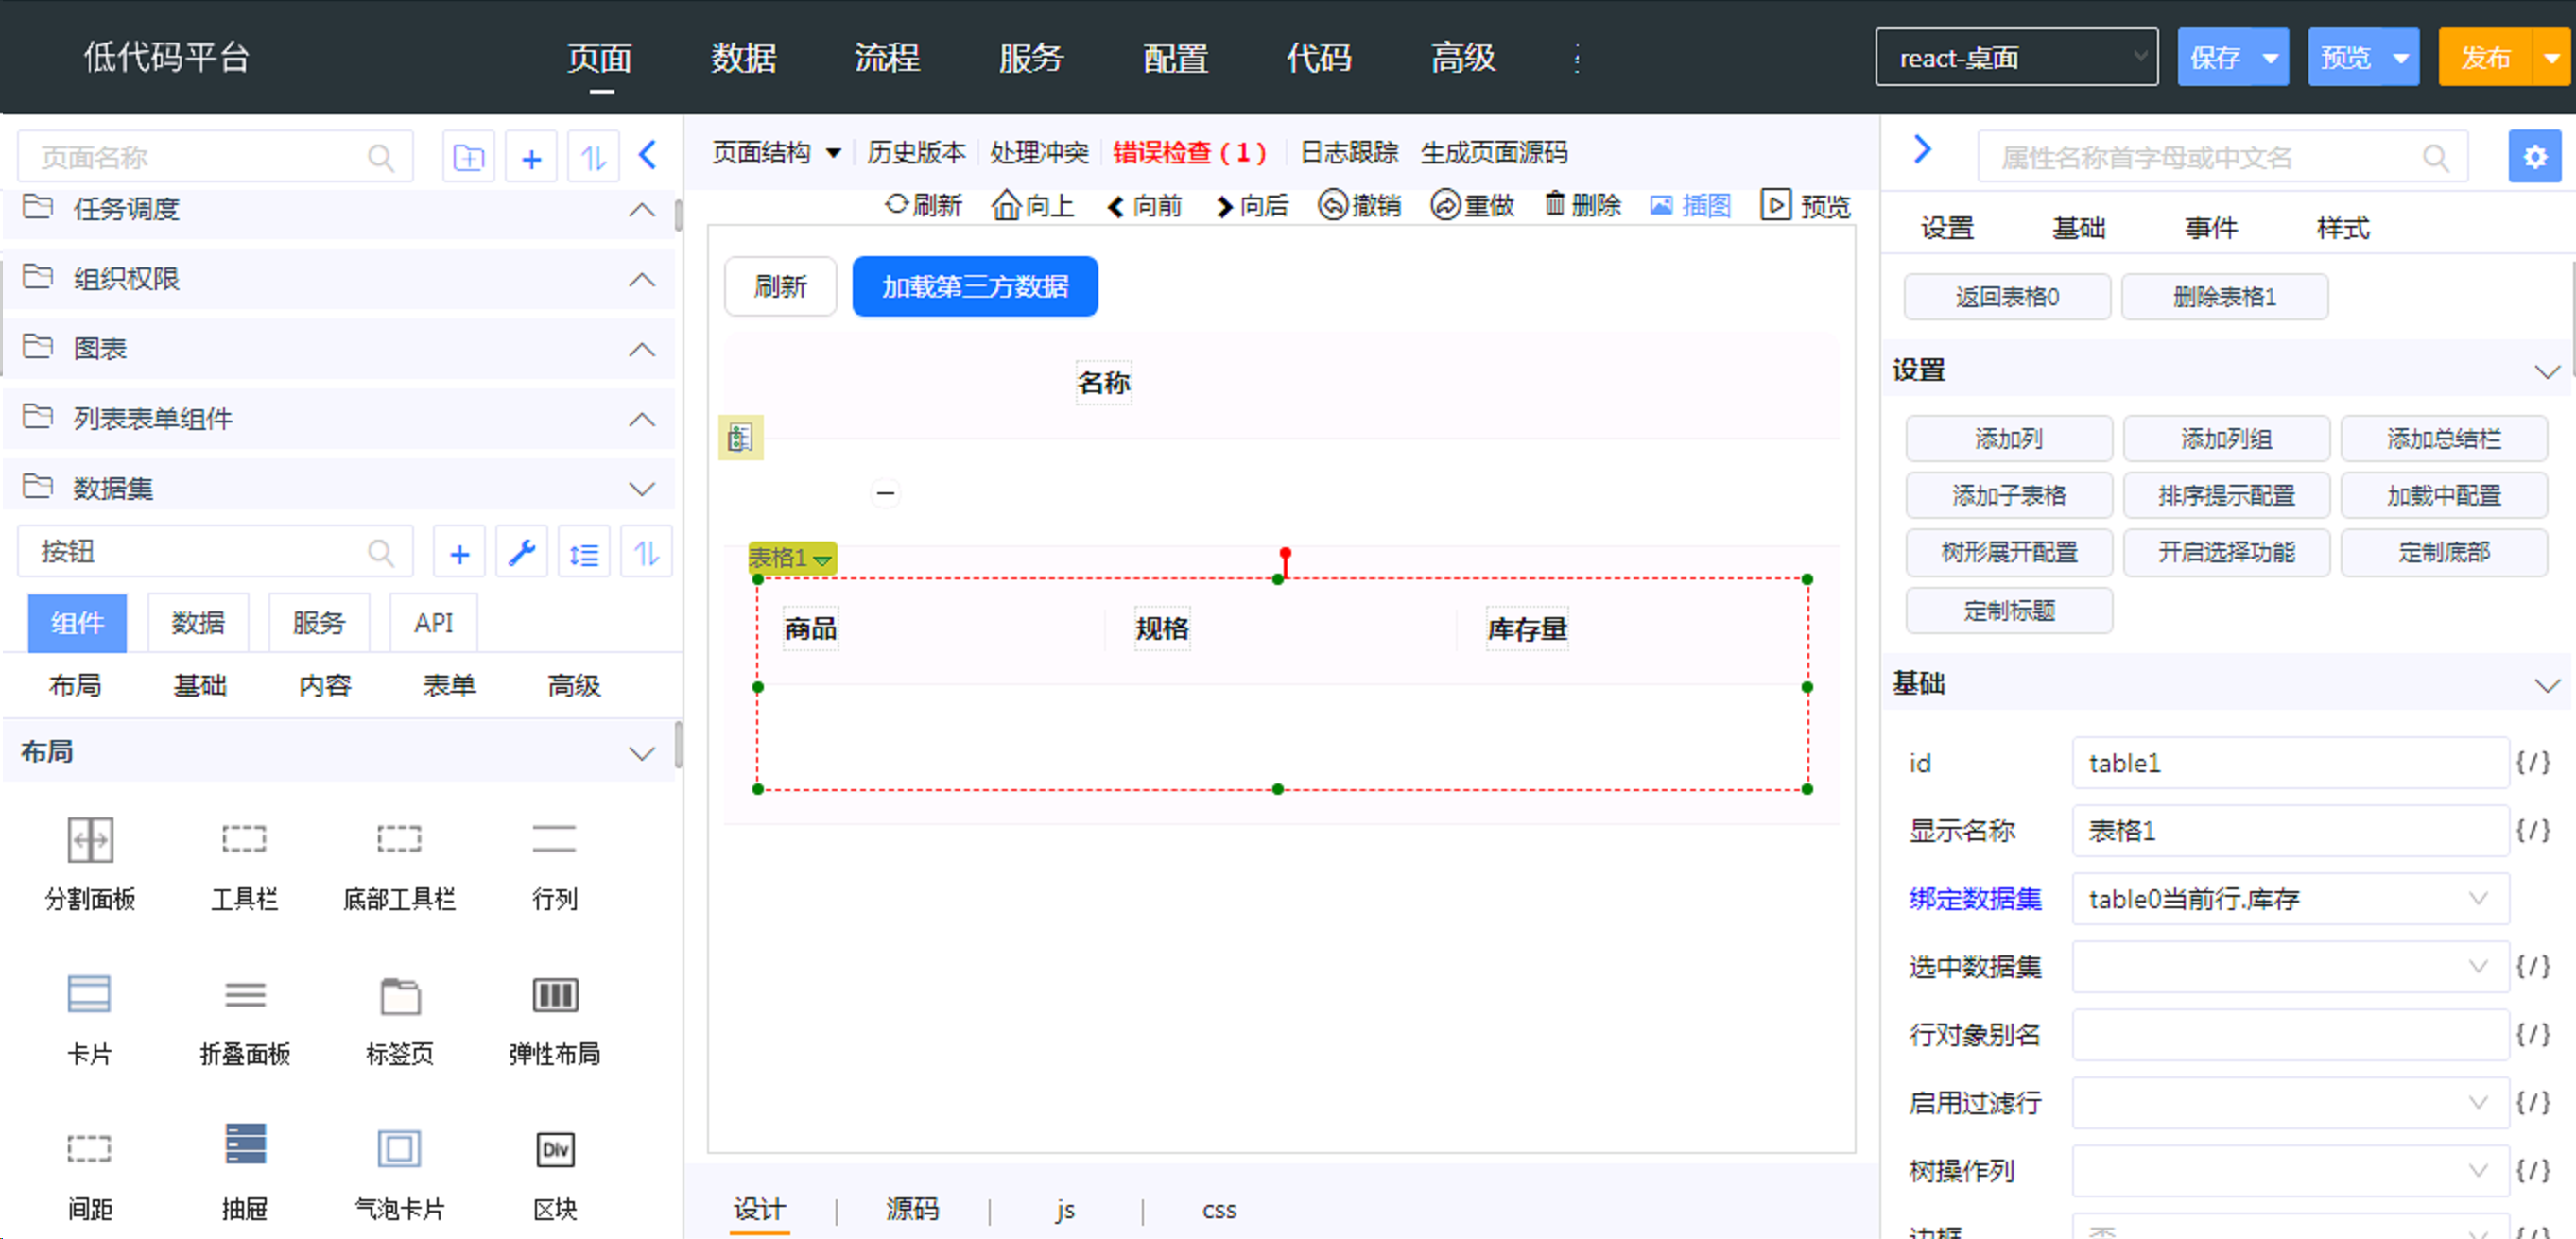Click the 开启选择功能 button
The width and height of the screenshot is (2576, 1239).
coord(2226,552)
